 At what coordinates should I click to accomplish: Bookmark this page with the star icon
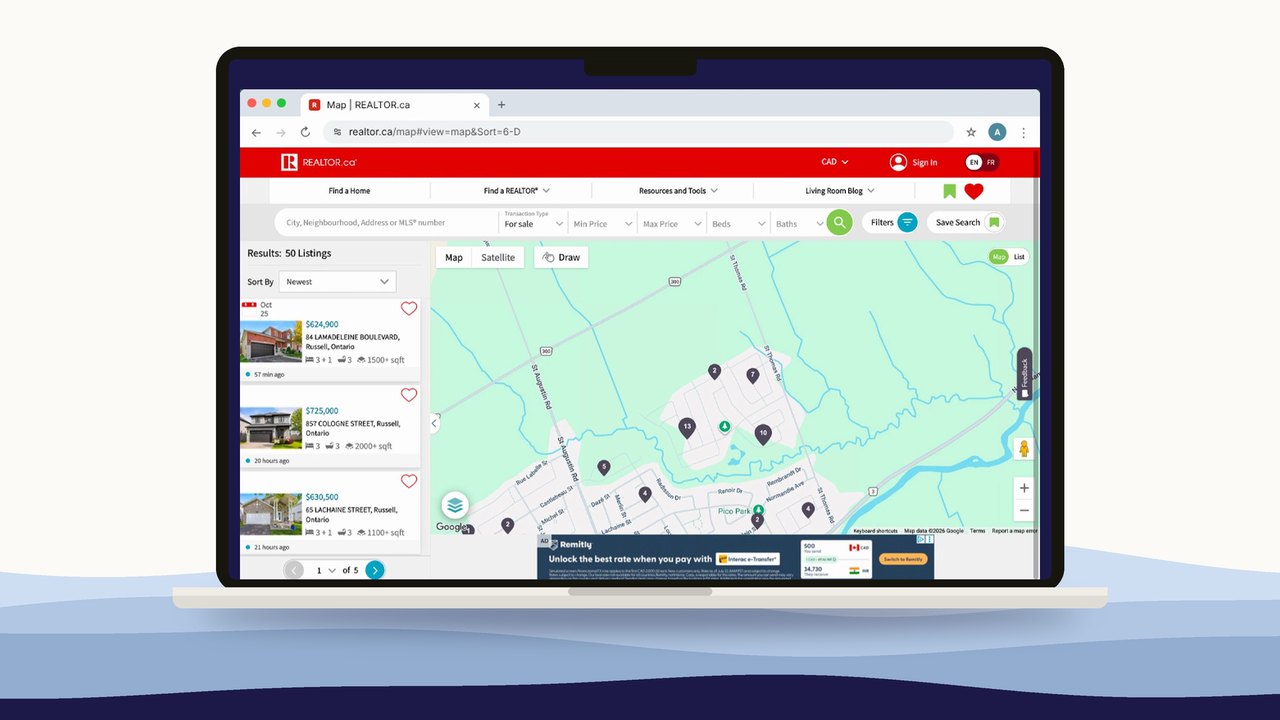click(971, 132)
